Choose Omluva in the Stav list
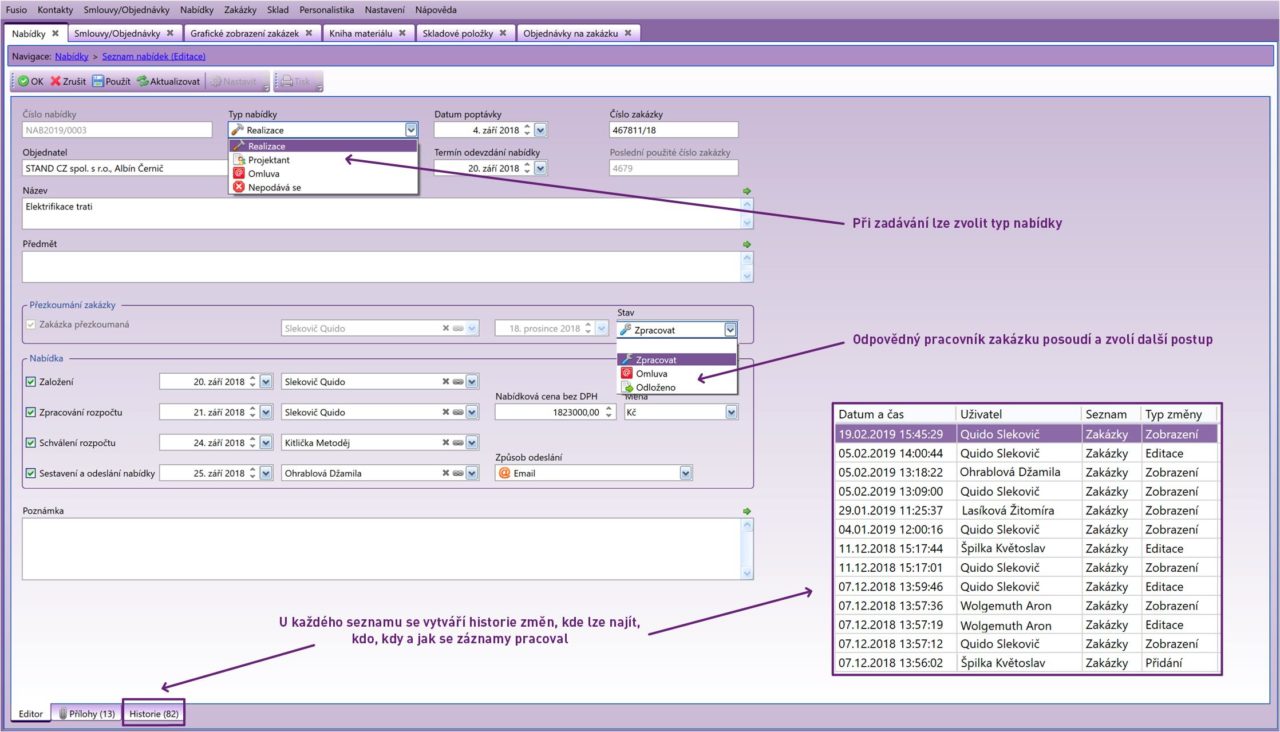The width and height of the screenshot is (1280, 732). point(677,373)
